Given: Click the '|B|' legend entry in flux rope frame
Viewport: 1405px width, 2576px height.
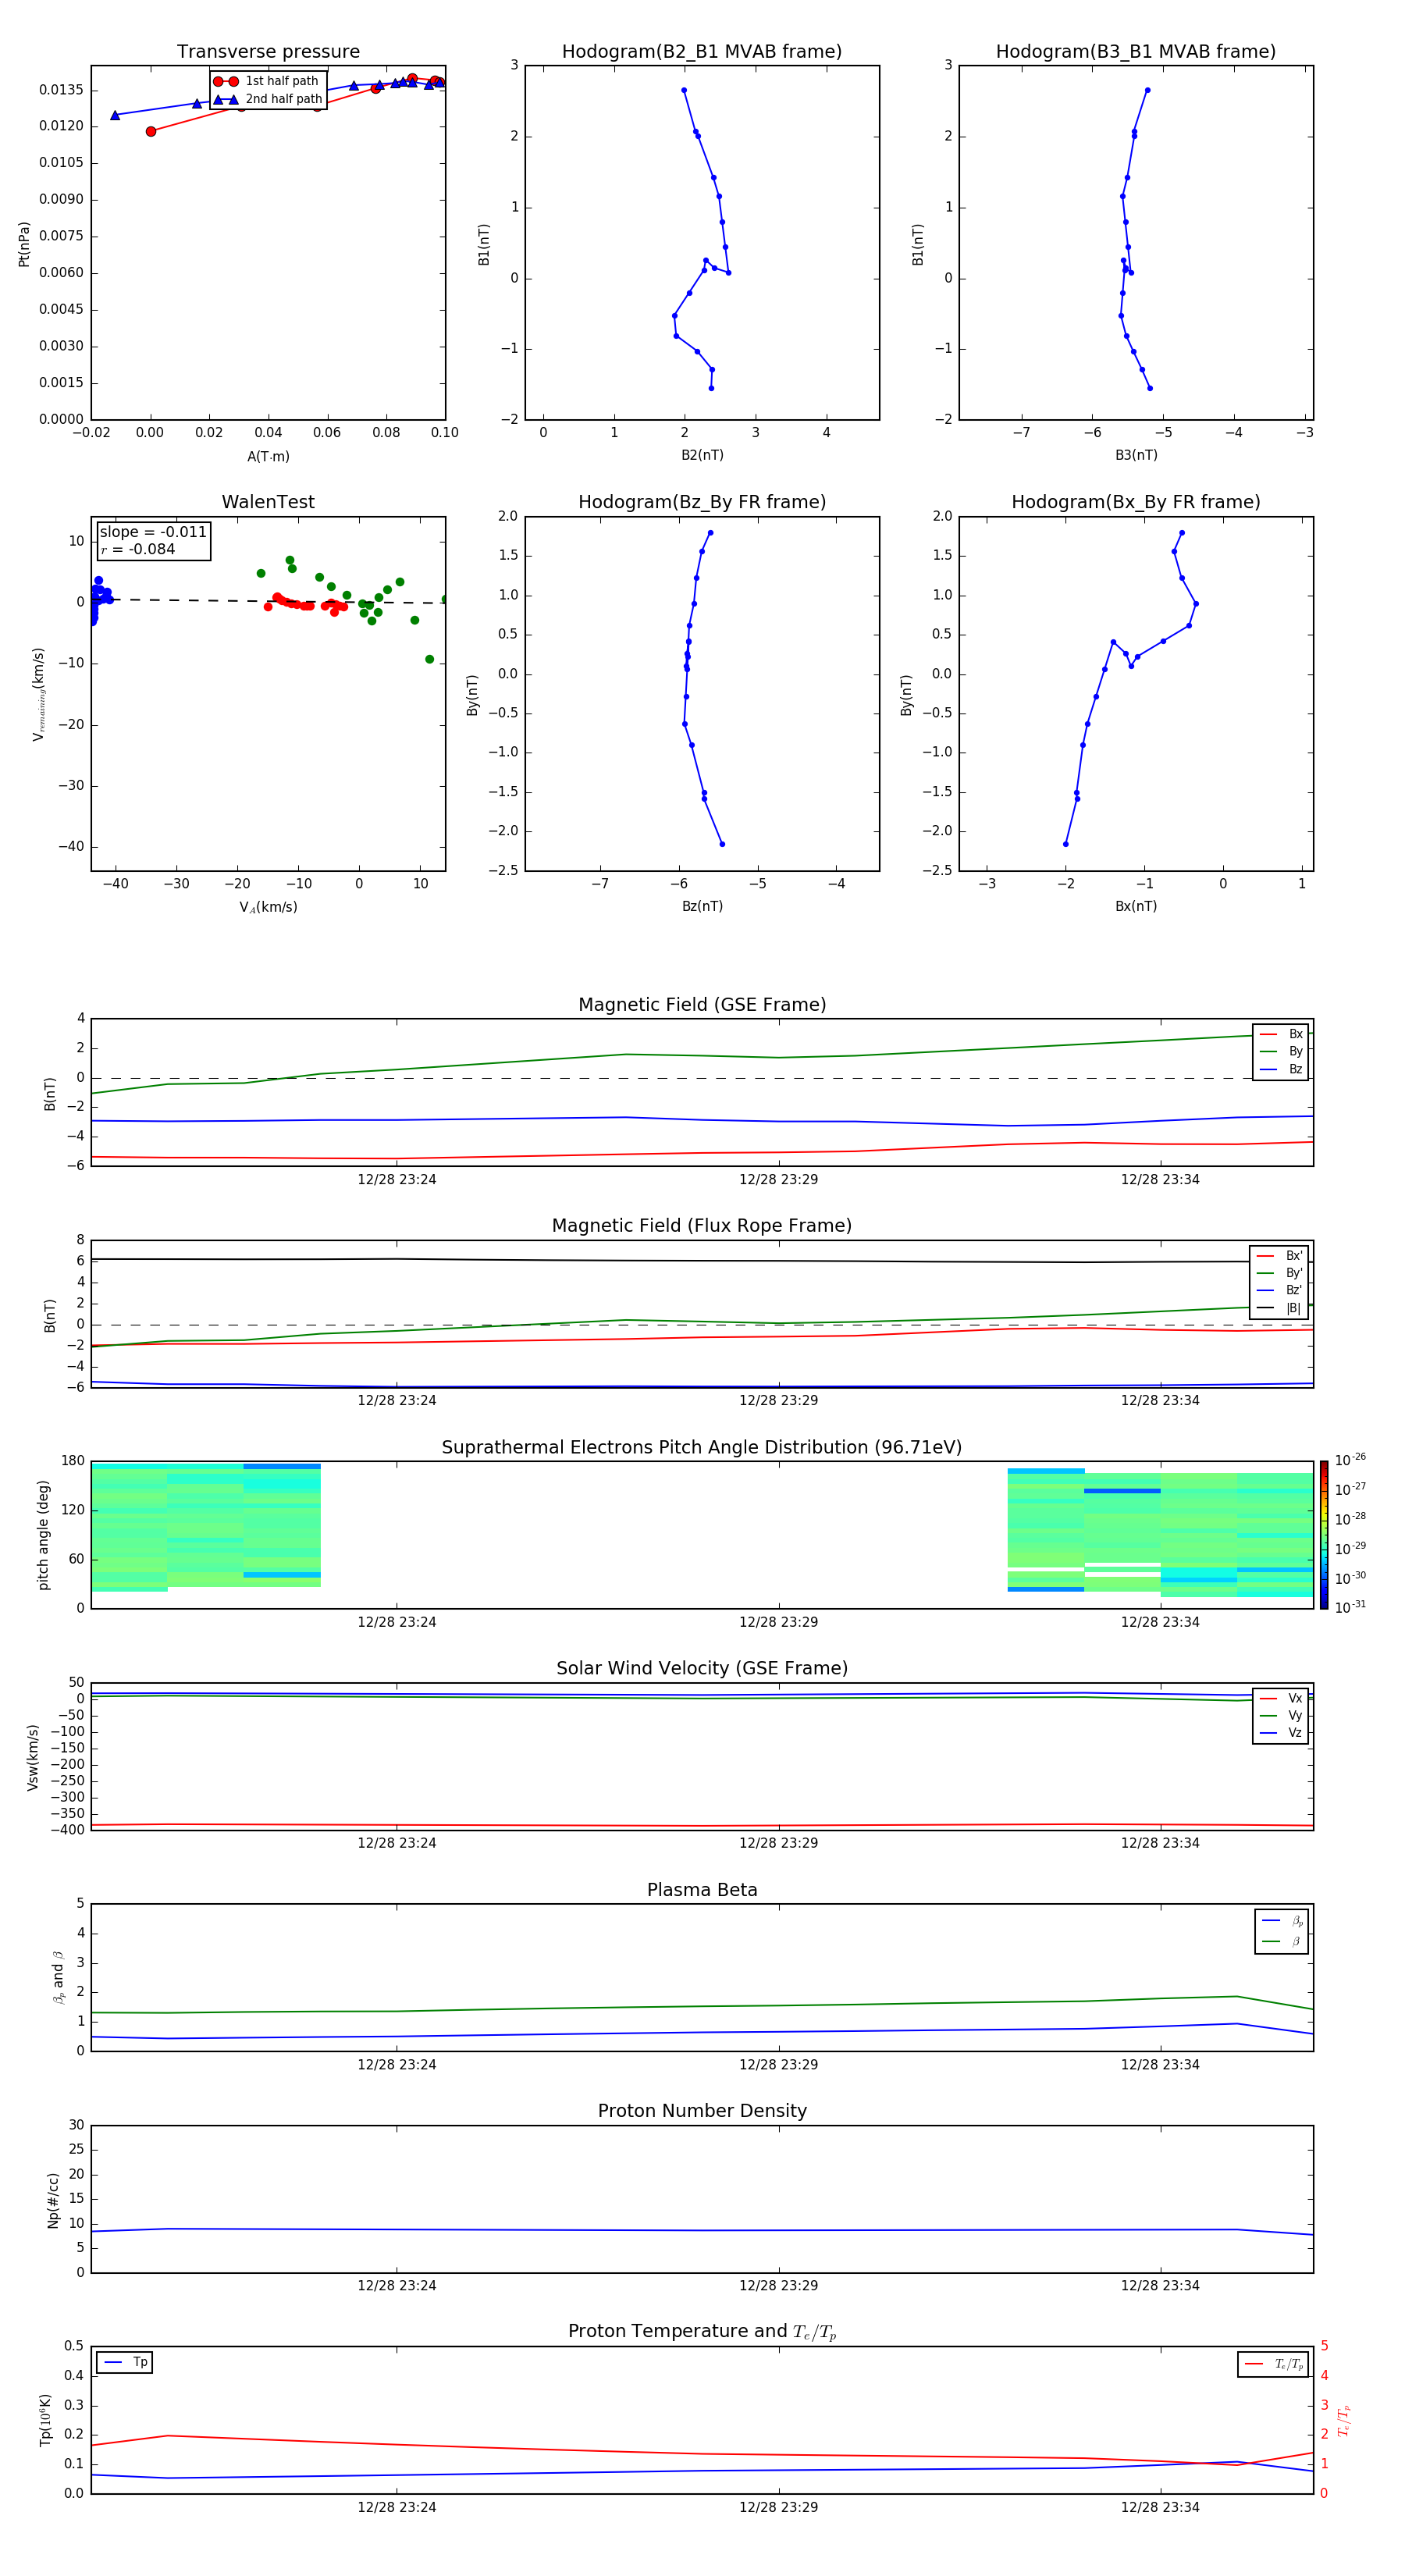Looking at the screenshot, I should click(x=1279, y=1308).
